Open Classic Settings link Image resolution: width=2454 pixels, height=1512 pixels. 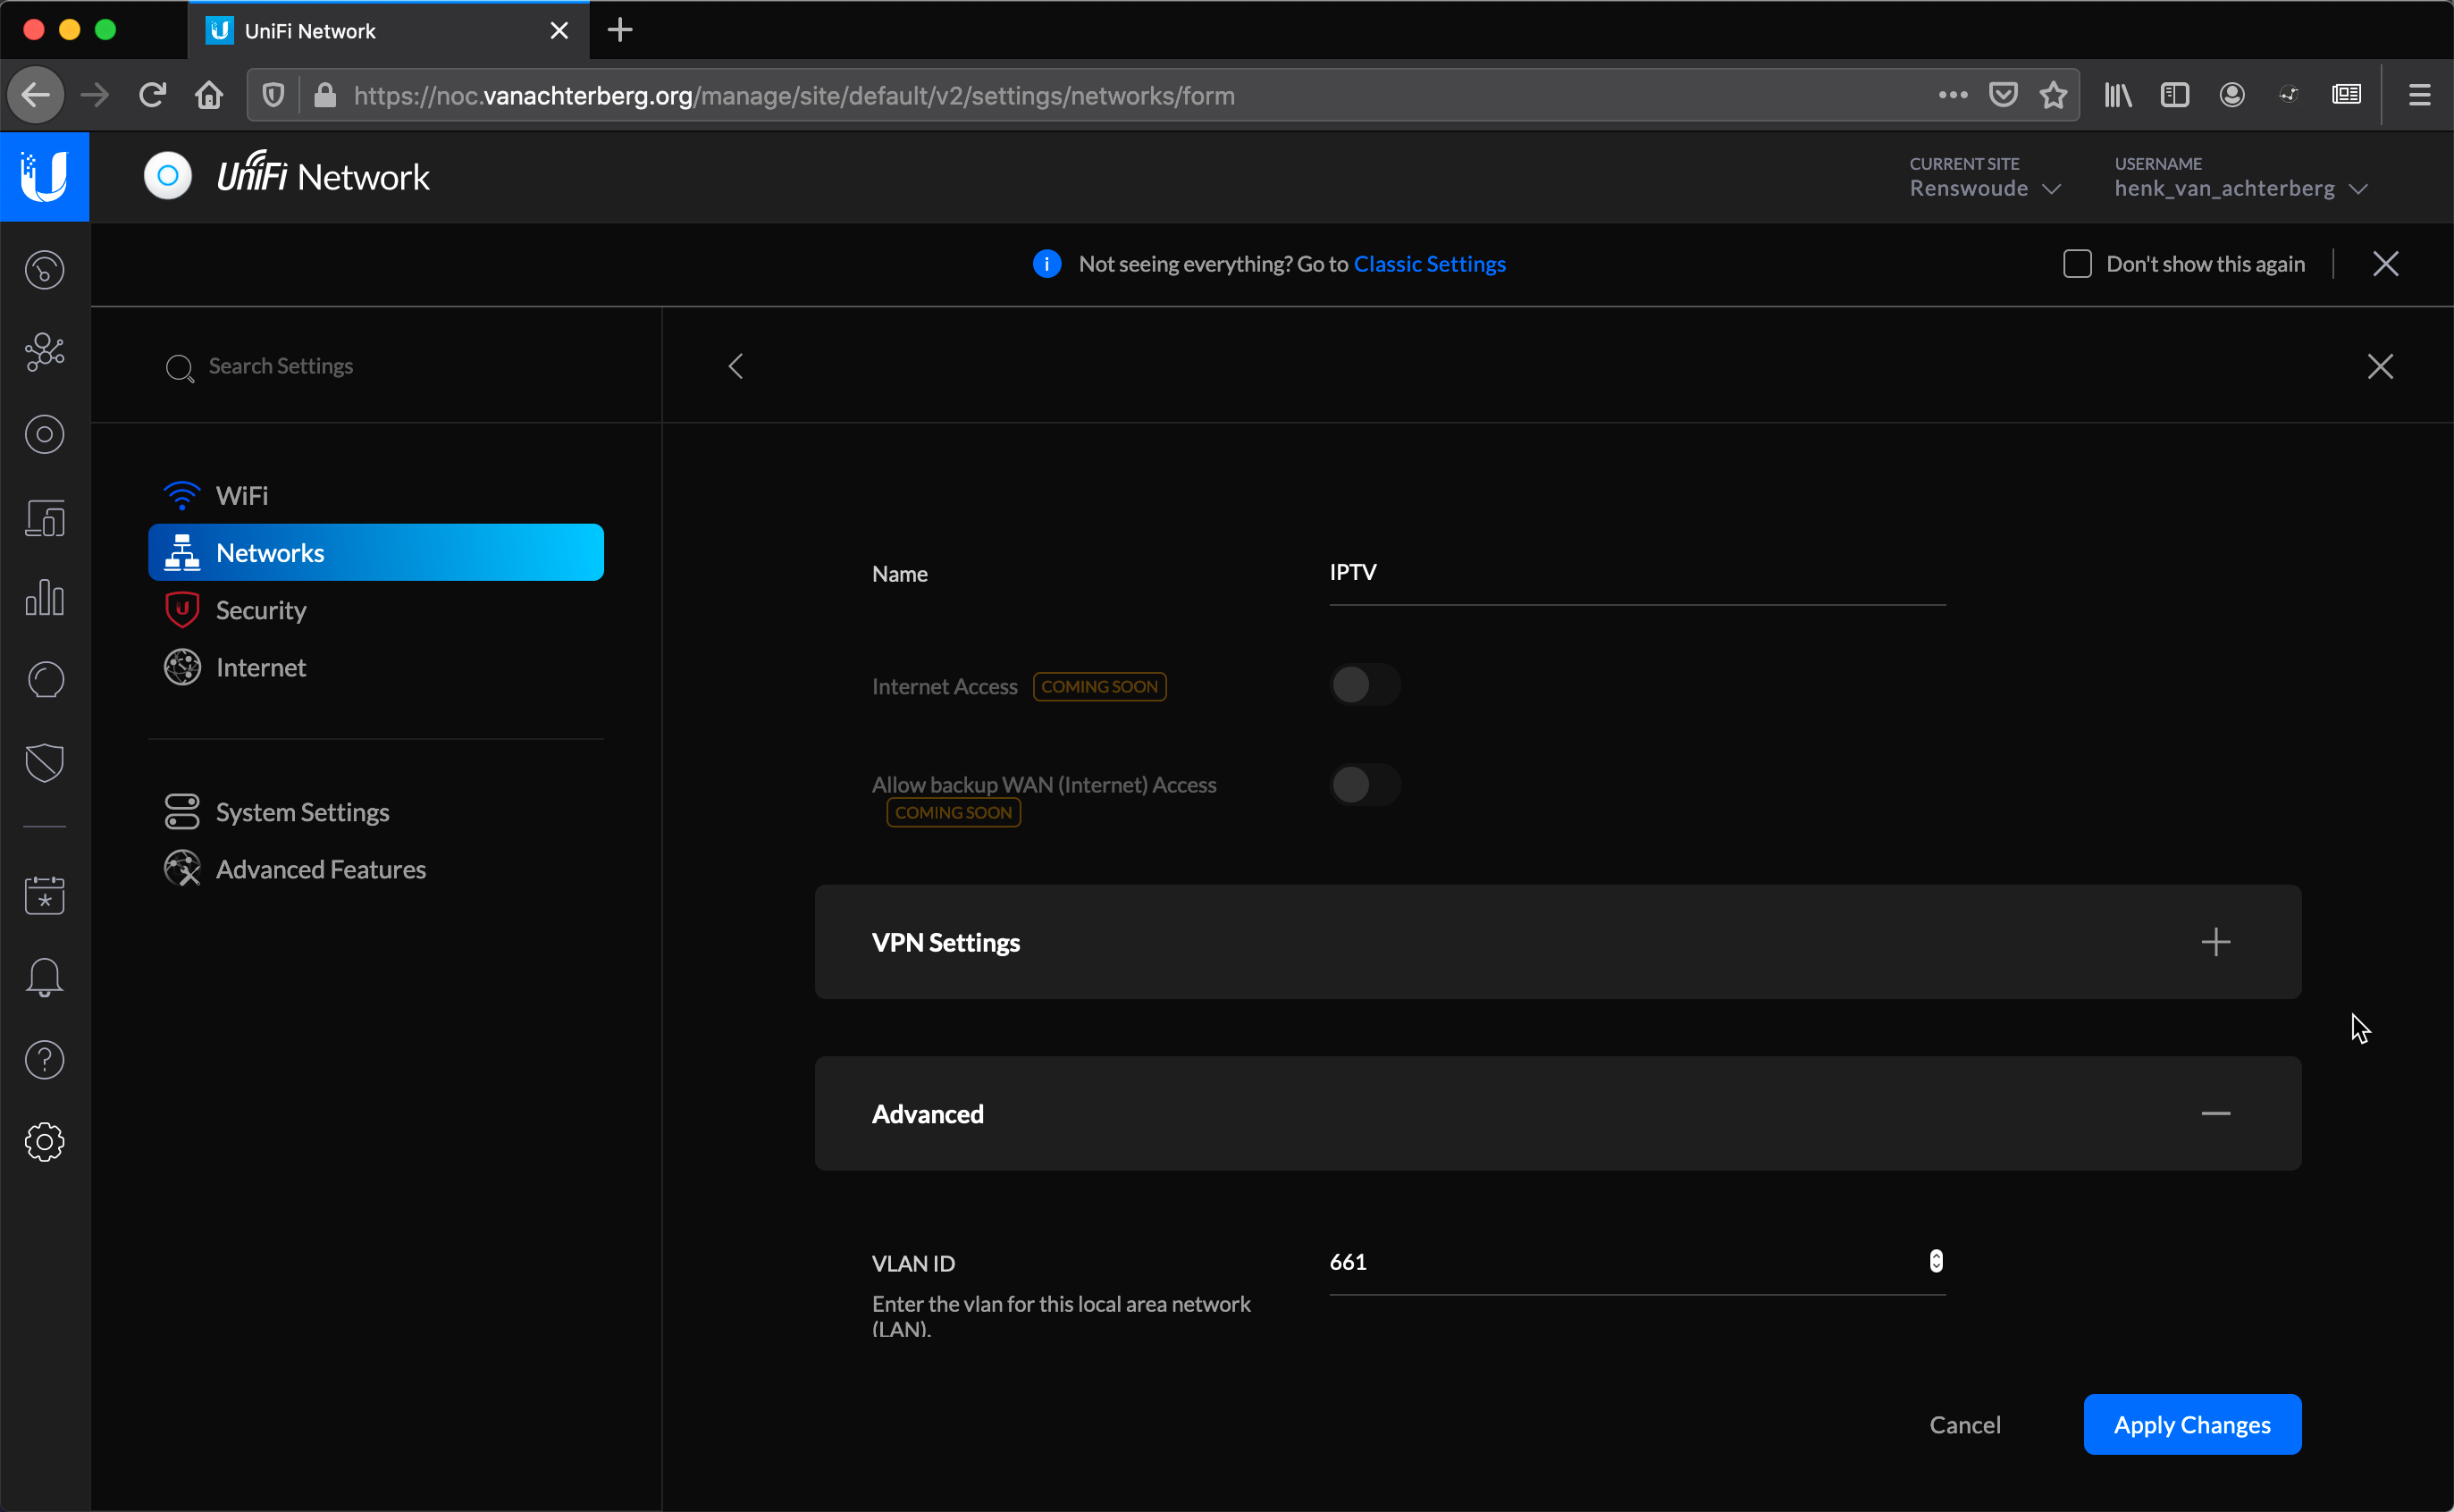click(x=1429, y=264)
